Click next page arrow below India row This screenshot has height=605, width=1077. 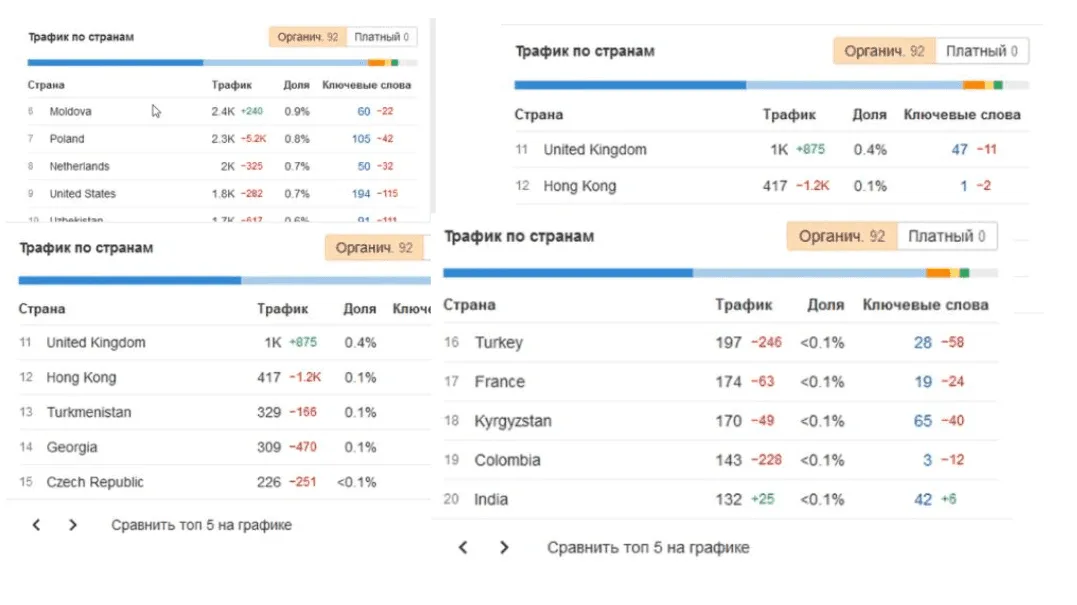[504, 548]
